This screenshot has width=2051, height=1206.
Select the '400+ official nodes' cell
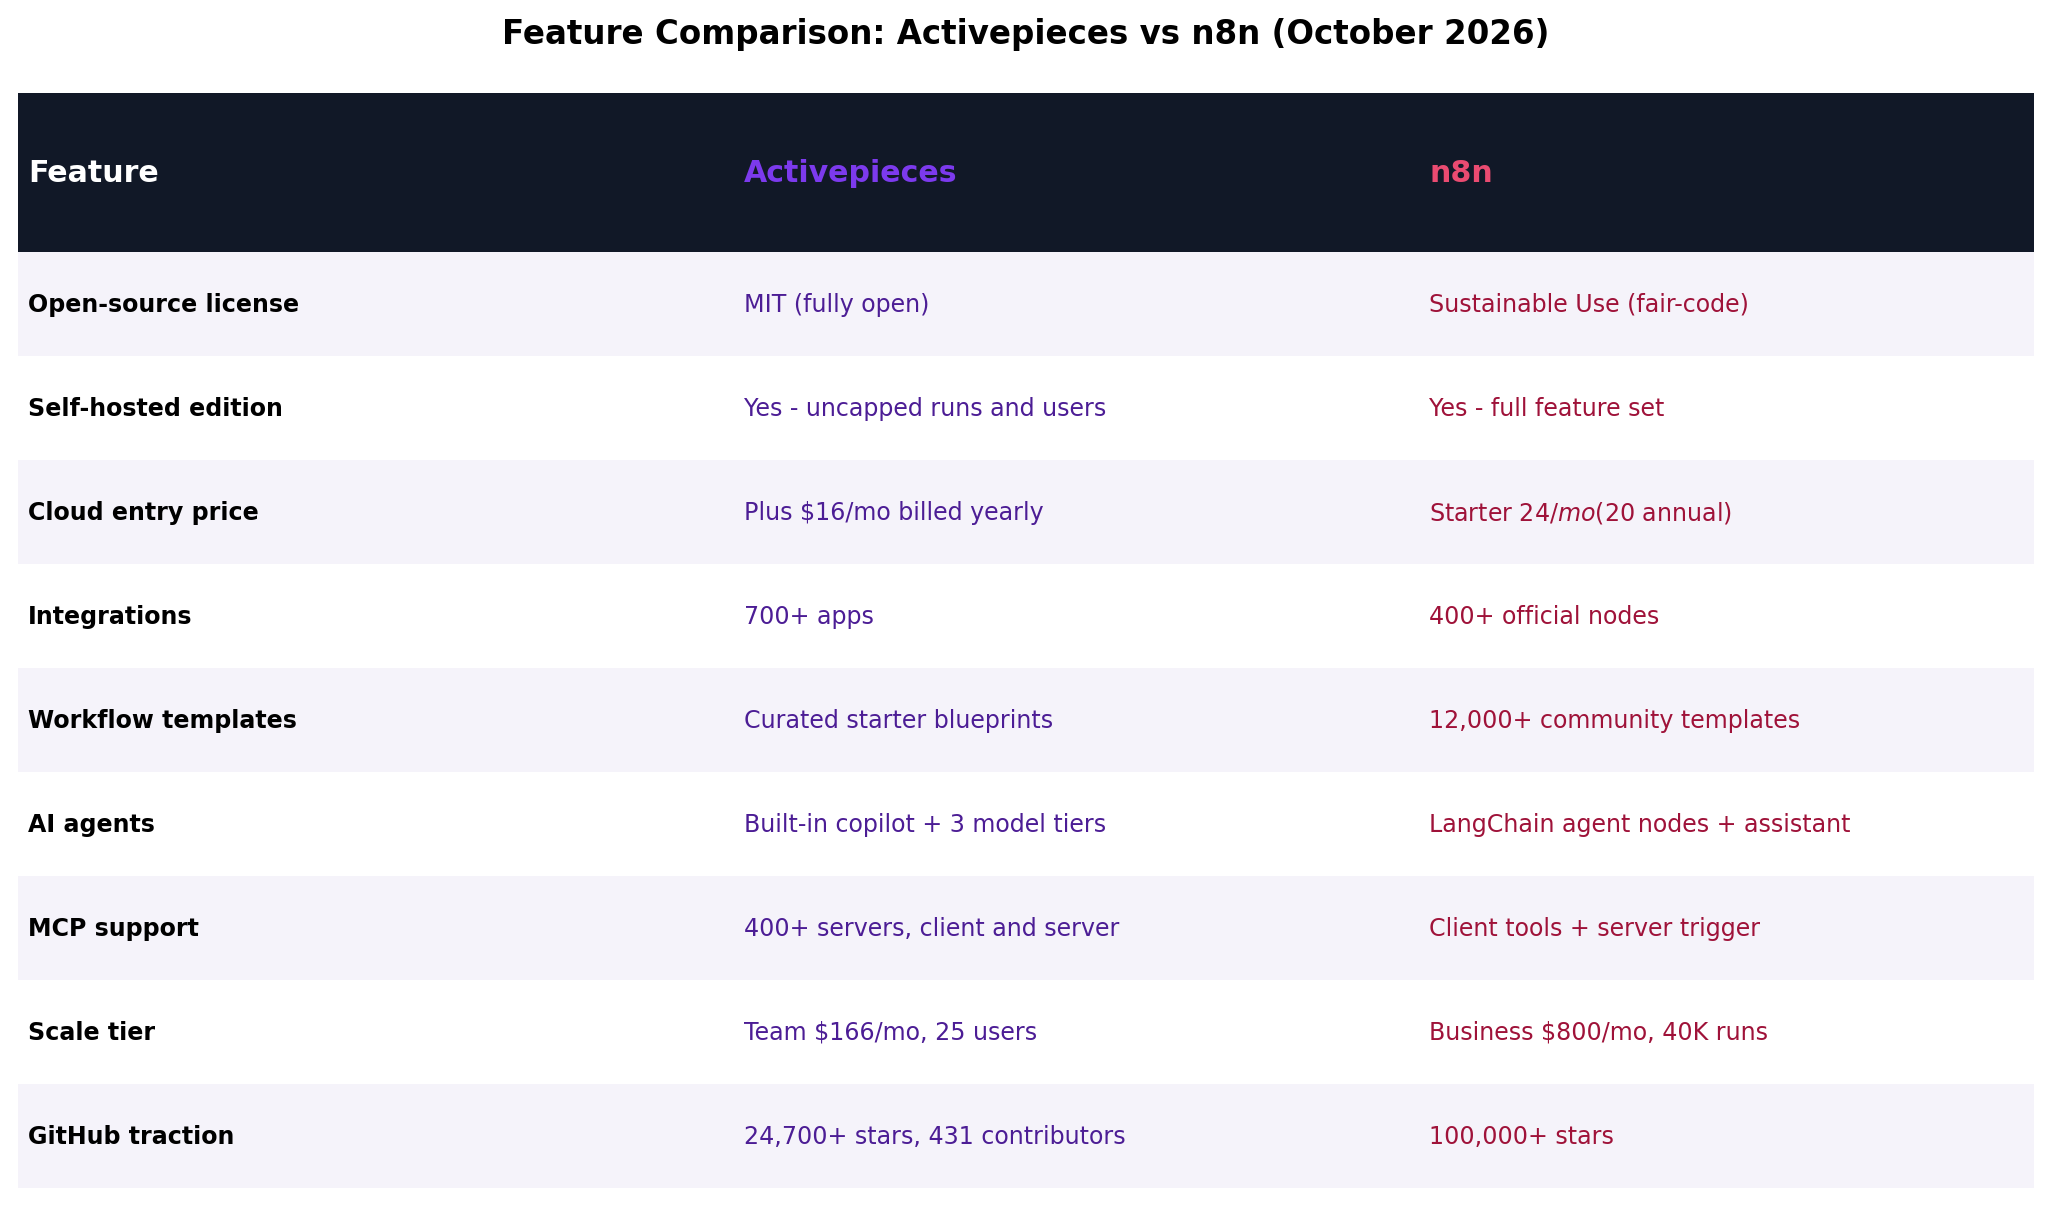click(1544, 616)
